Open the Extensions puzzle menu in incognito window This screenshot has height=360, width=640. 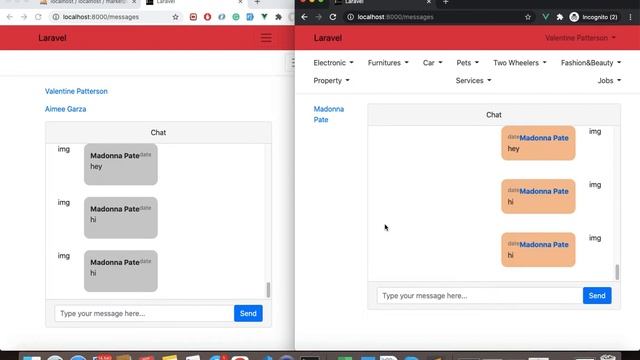tap(560, 17)
